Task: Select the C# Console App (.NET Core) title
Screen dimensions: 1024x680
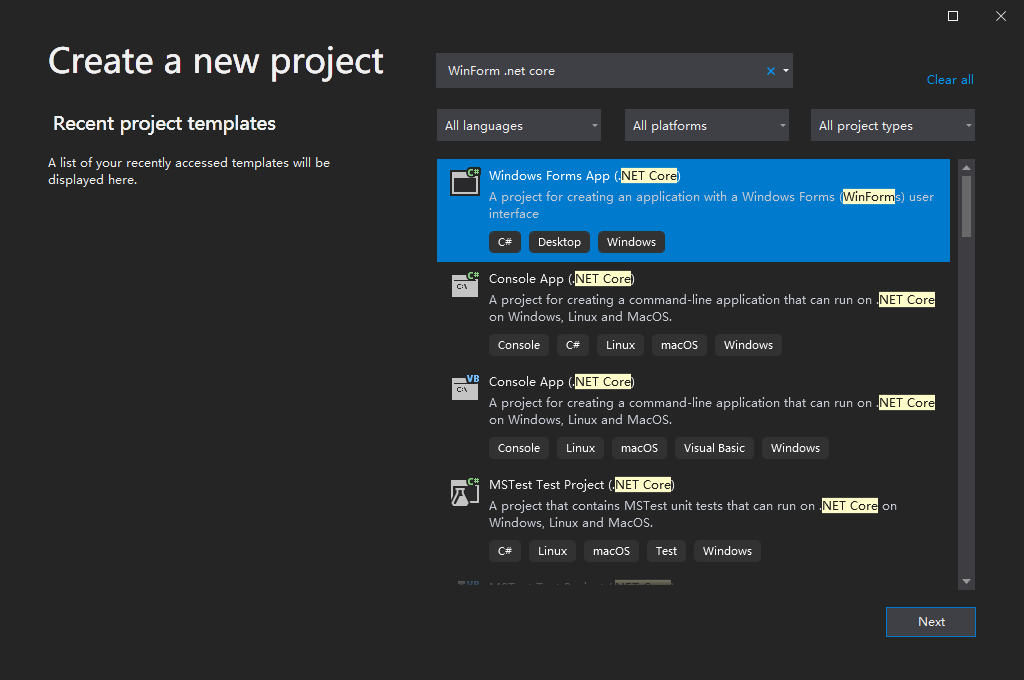Action: [x=561, y=279]
